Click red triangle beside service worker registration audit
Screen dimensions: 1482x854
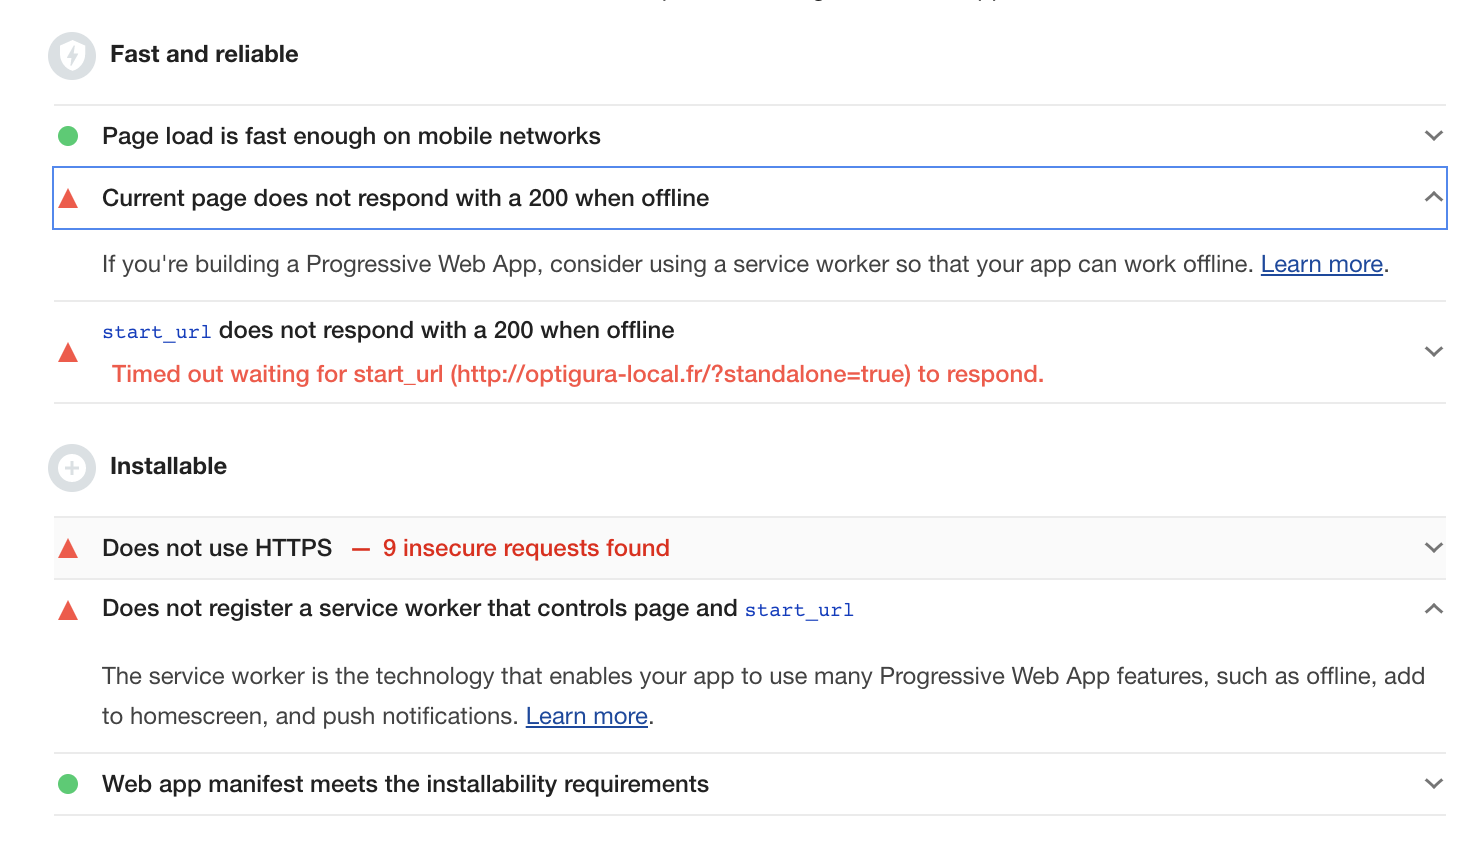(x=68, y=610)
